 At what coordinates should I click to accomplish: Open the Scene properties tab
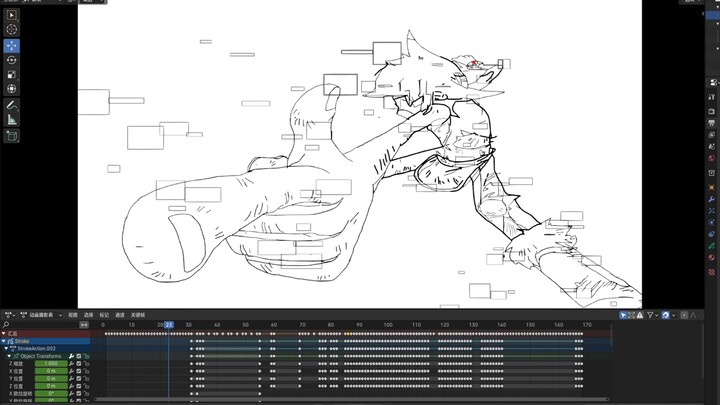pyautogui.click(x=711, y=146)
